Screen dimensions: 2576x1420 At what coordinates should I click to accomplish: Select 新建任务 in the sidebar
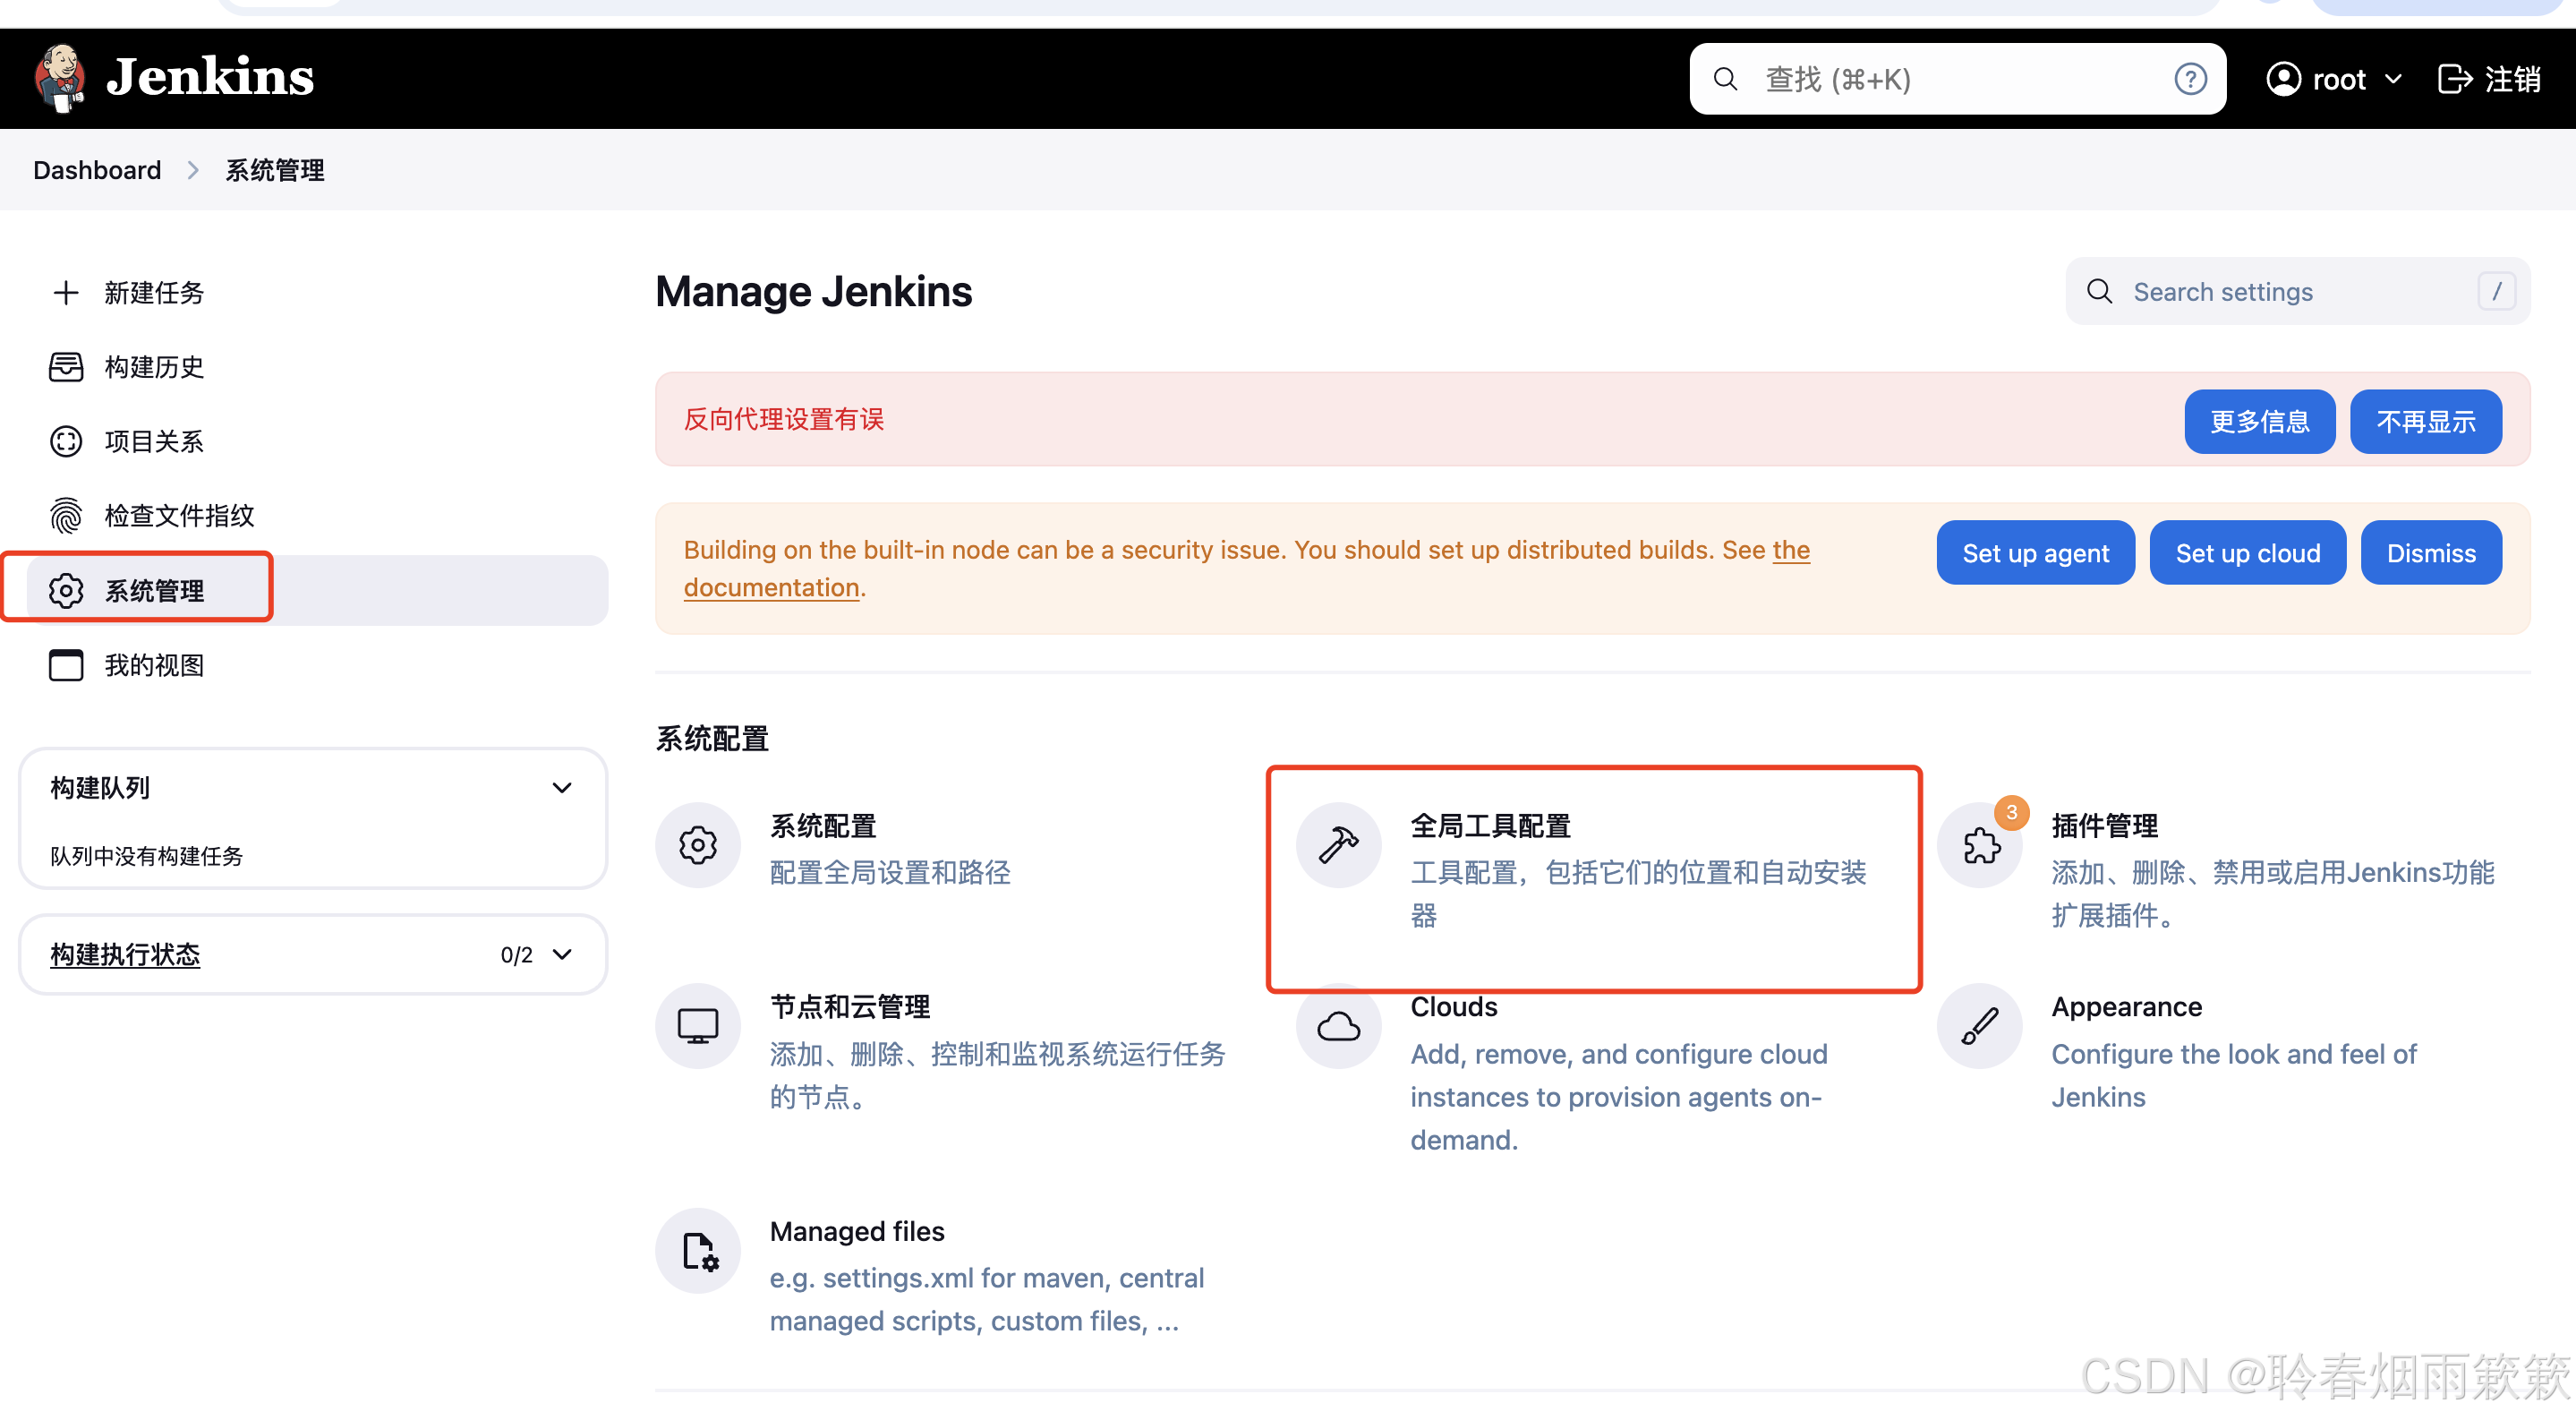click(153, 293)
